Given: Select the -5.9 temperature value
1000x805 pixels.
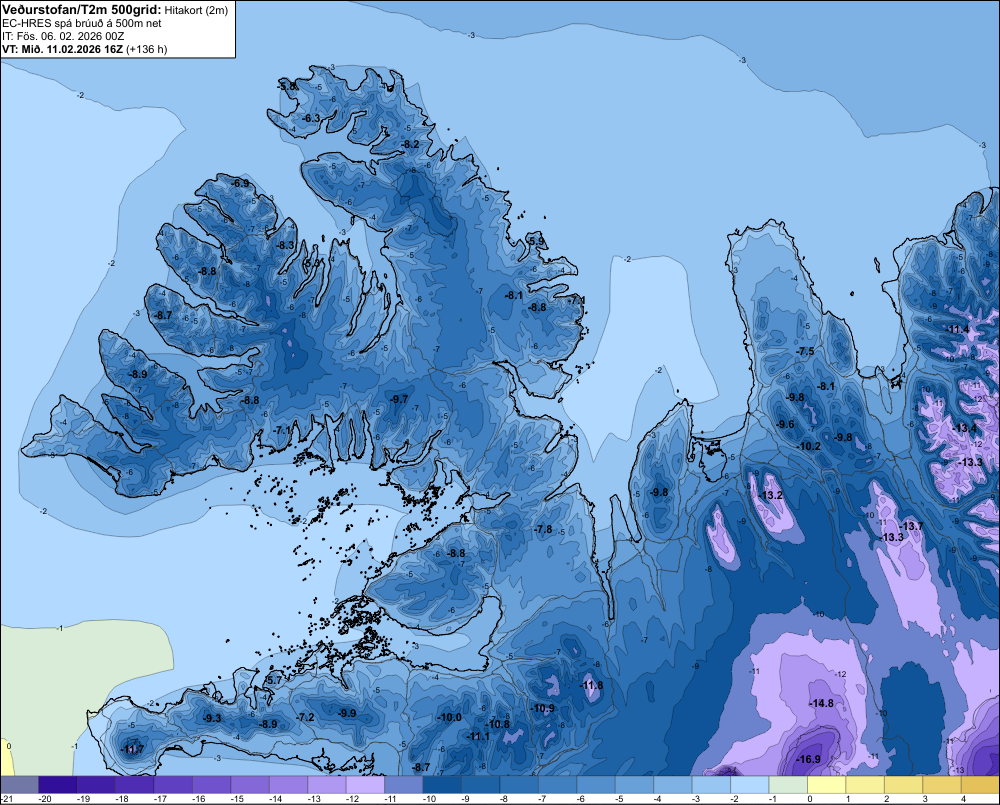Looking at the screenshot, I should 536,240.
